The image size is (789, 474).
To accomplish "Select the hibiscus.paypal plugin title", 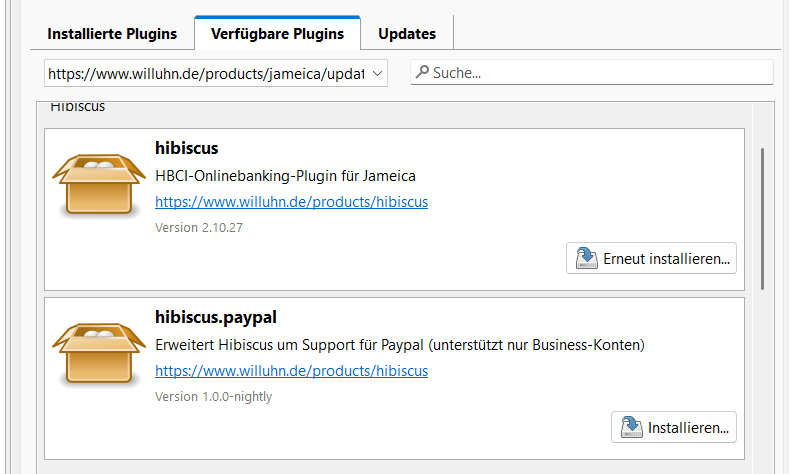I will click(x=216, y=317).
